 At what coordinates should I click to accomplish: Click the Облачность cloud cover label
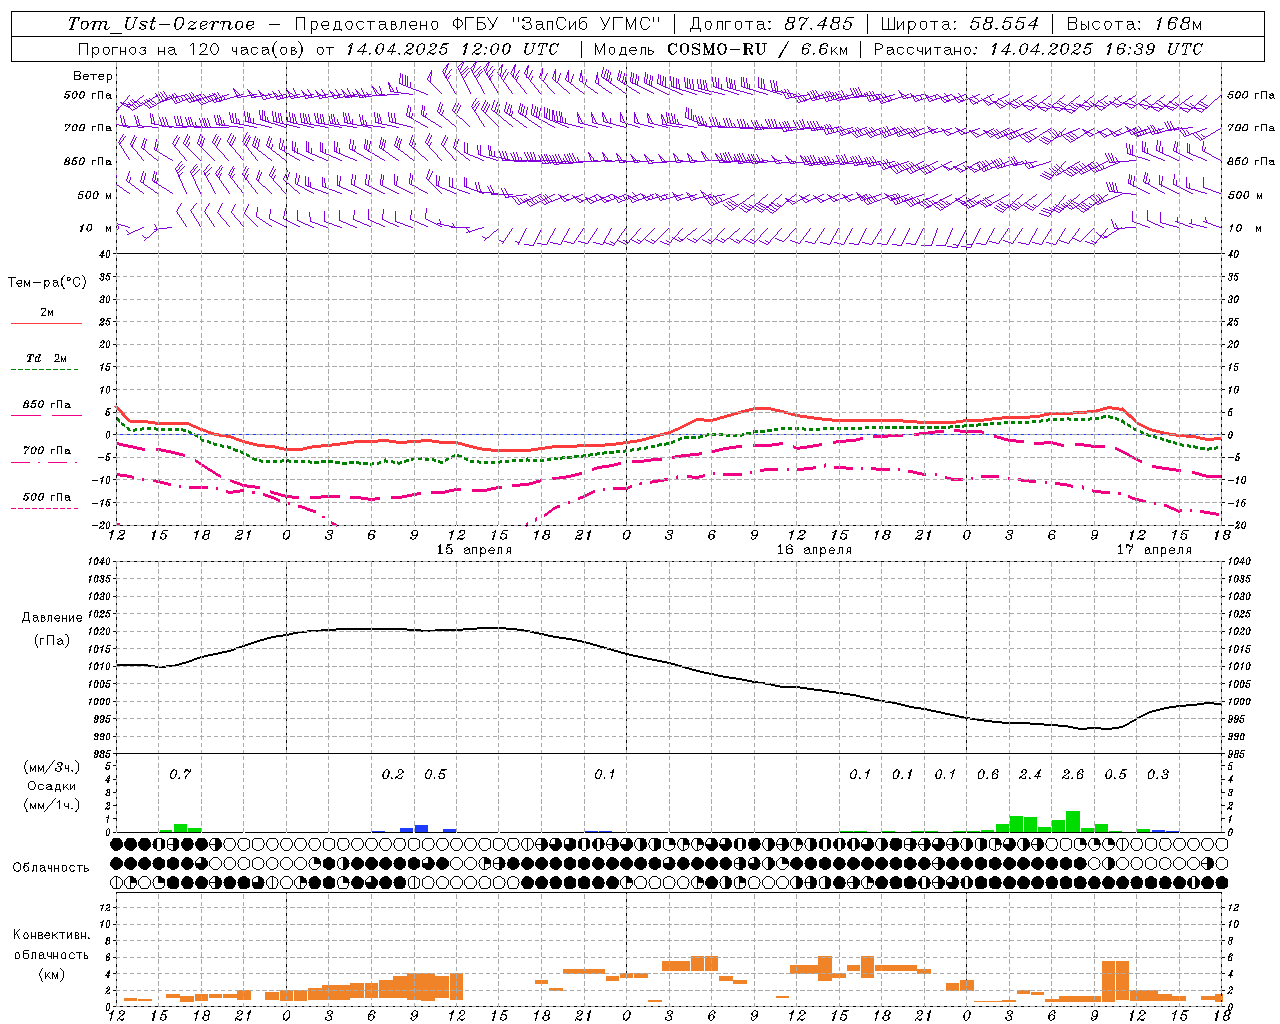(51, 867)
